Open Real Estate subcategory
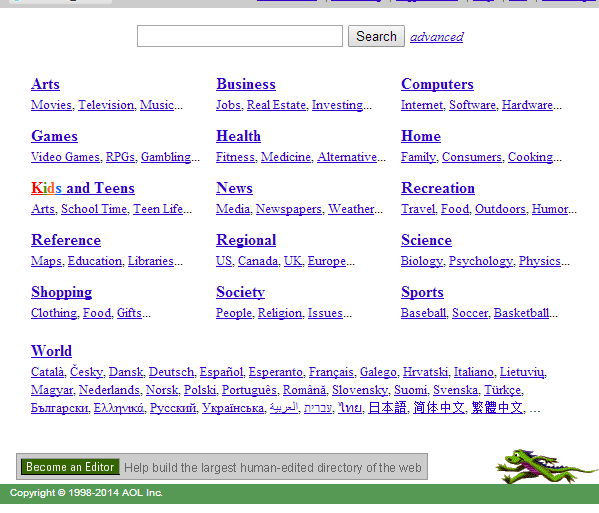The height and width of the screenshot is (513, 599). [277, 105]
